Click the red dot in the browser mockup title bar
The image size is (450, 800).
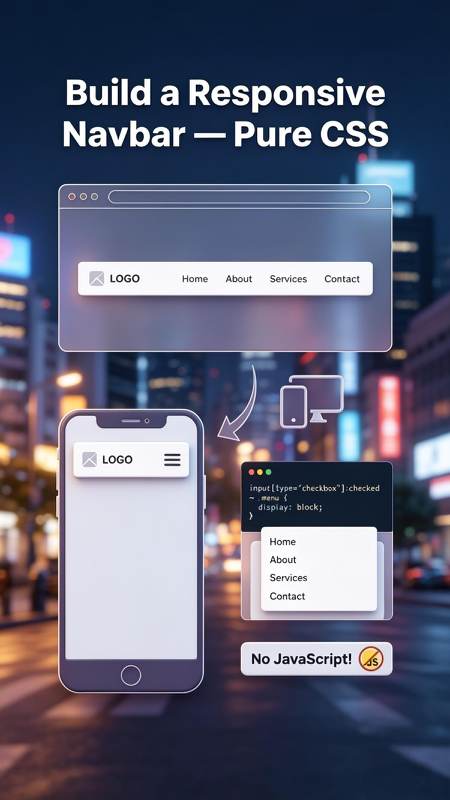[x=72, y=196]
